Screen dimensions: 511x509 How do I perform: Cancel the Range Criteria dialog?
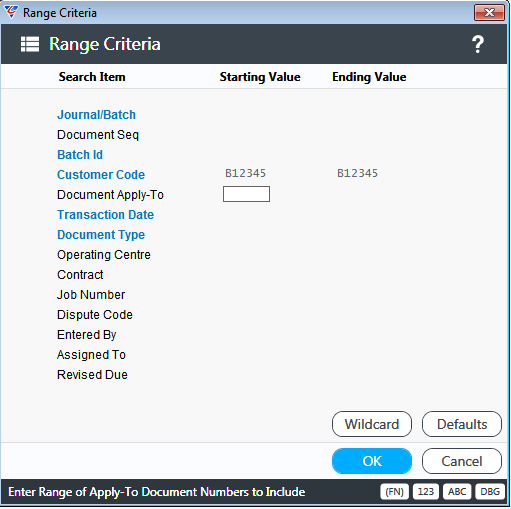[462, 461]
